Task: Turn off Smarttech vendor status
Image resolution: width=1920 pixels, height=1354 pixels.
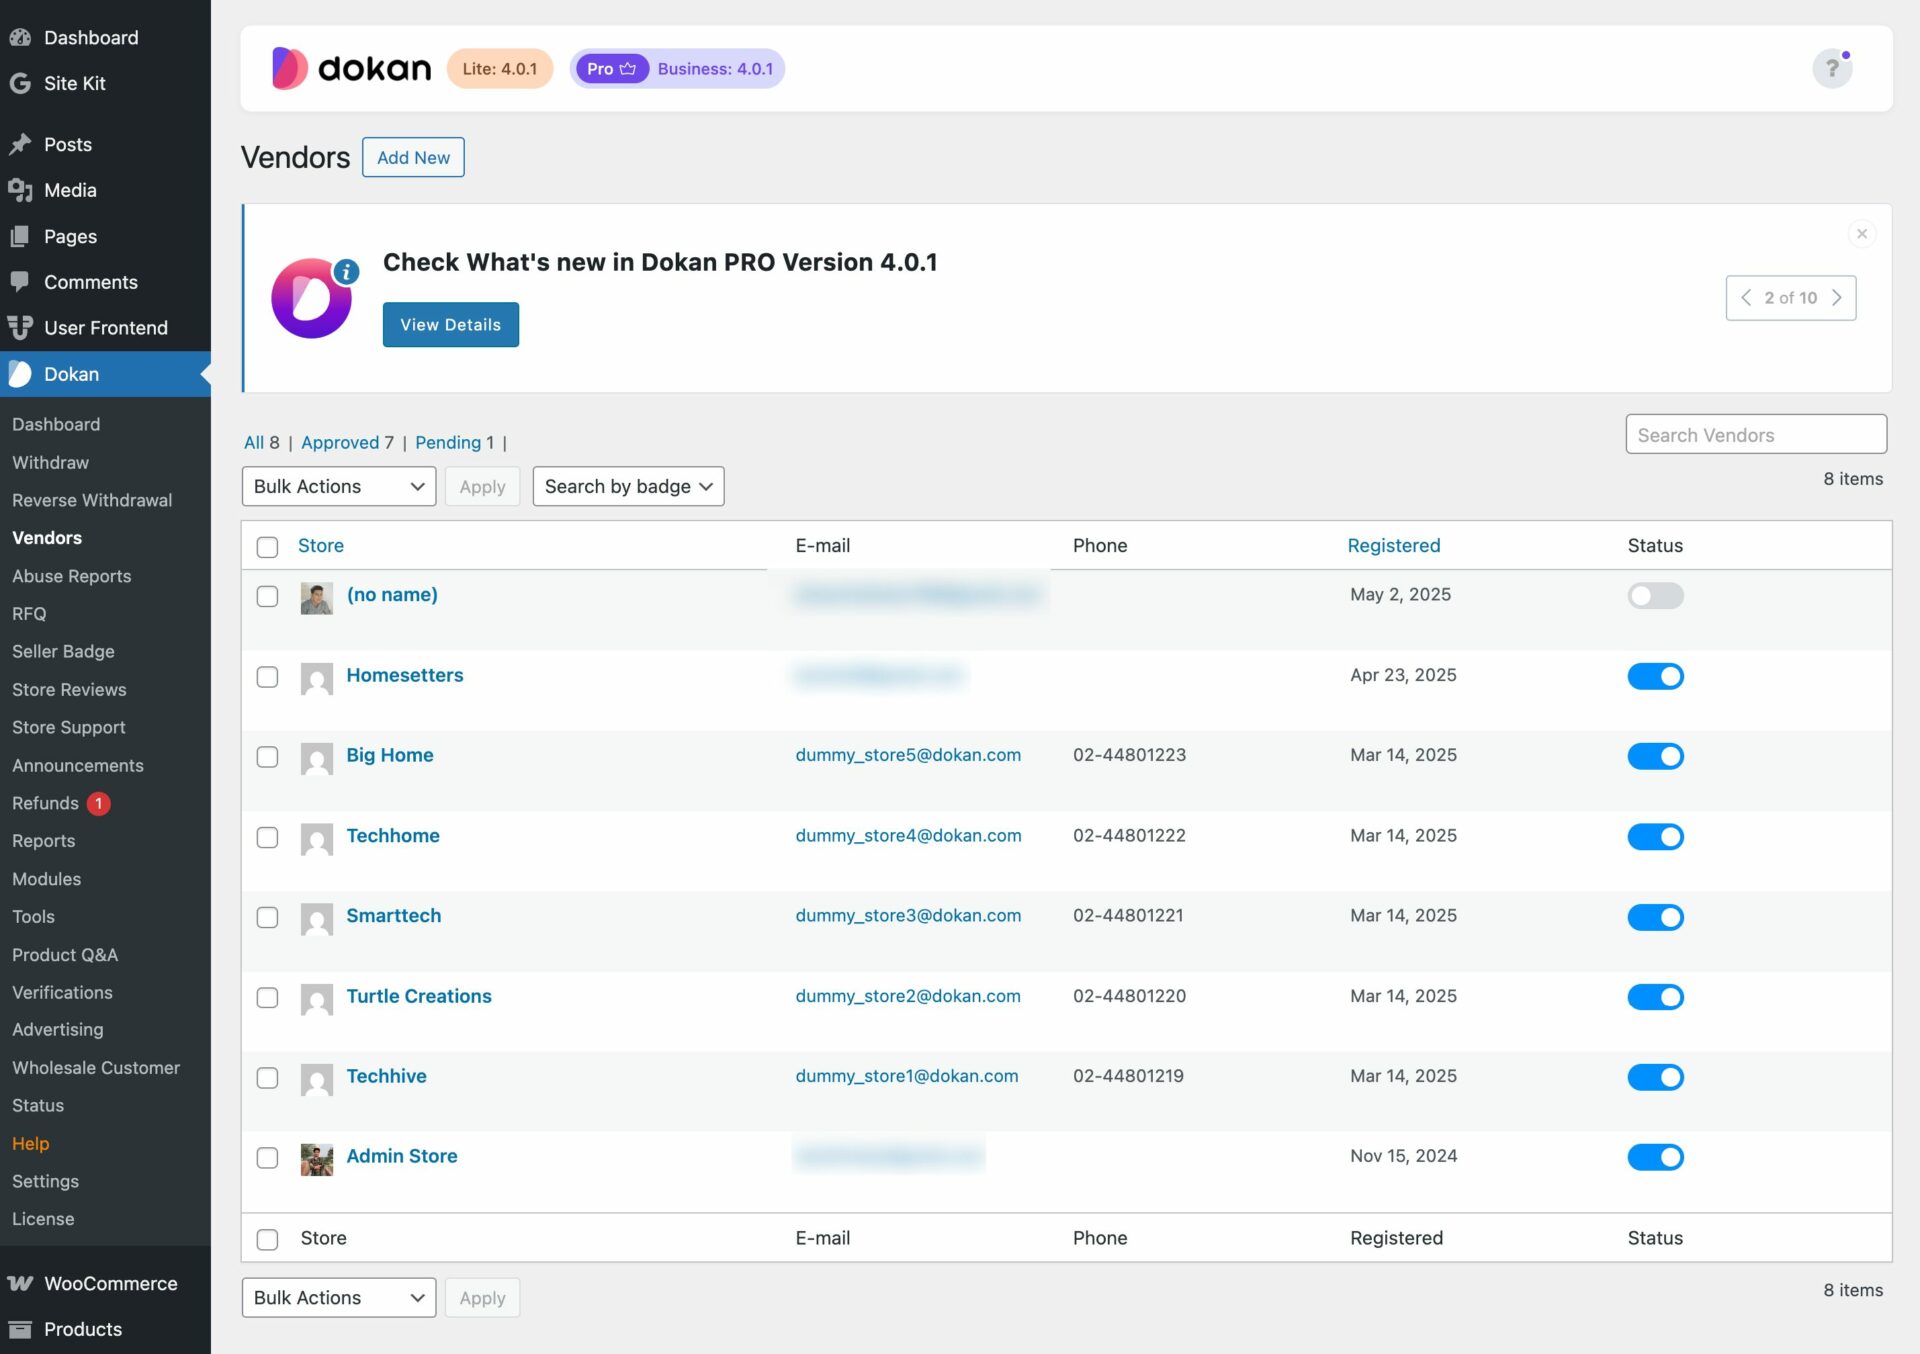Action: (1655, 917)
